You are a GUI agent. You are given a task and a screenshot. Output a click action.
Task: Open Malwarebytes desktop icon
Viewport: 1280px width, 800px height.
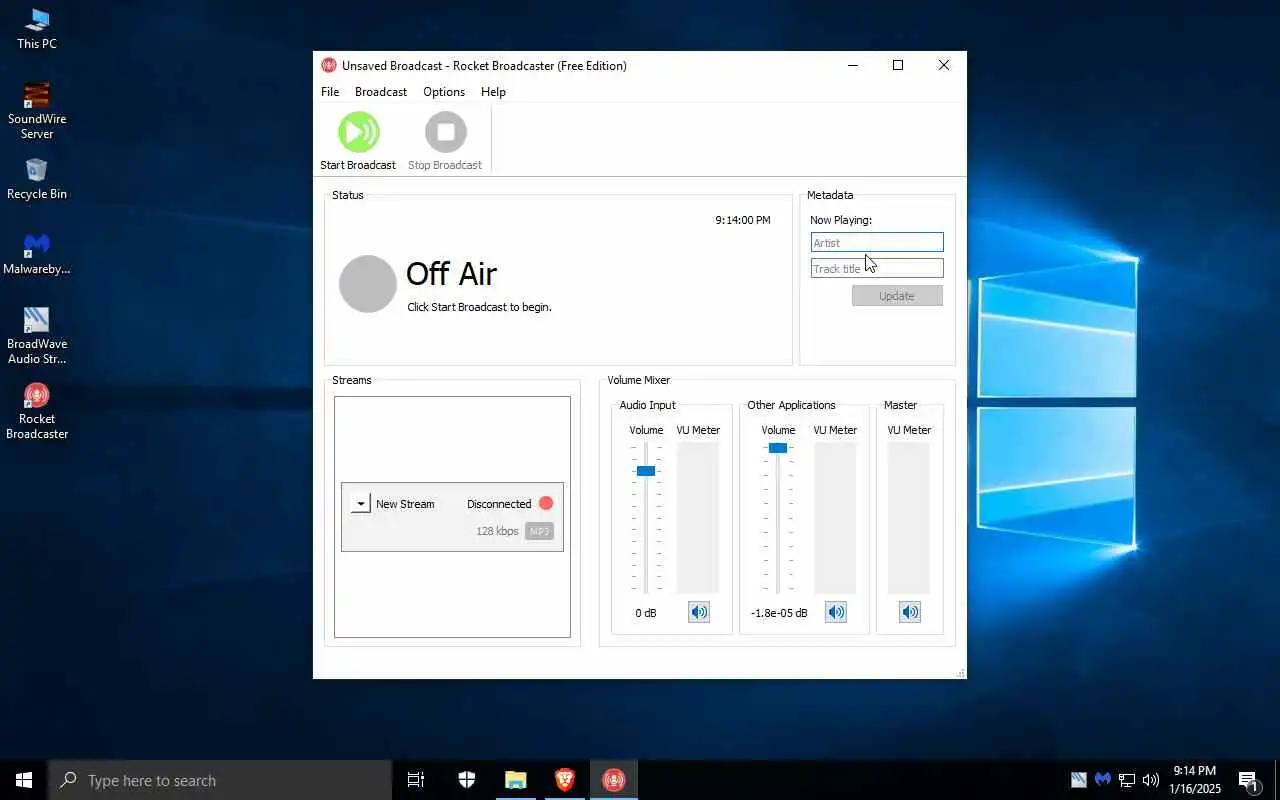[37, 254]
